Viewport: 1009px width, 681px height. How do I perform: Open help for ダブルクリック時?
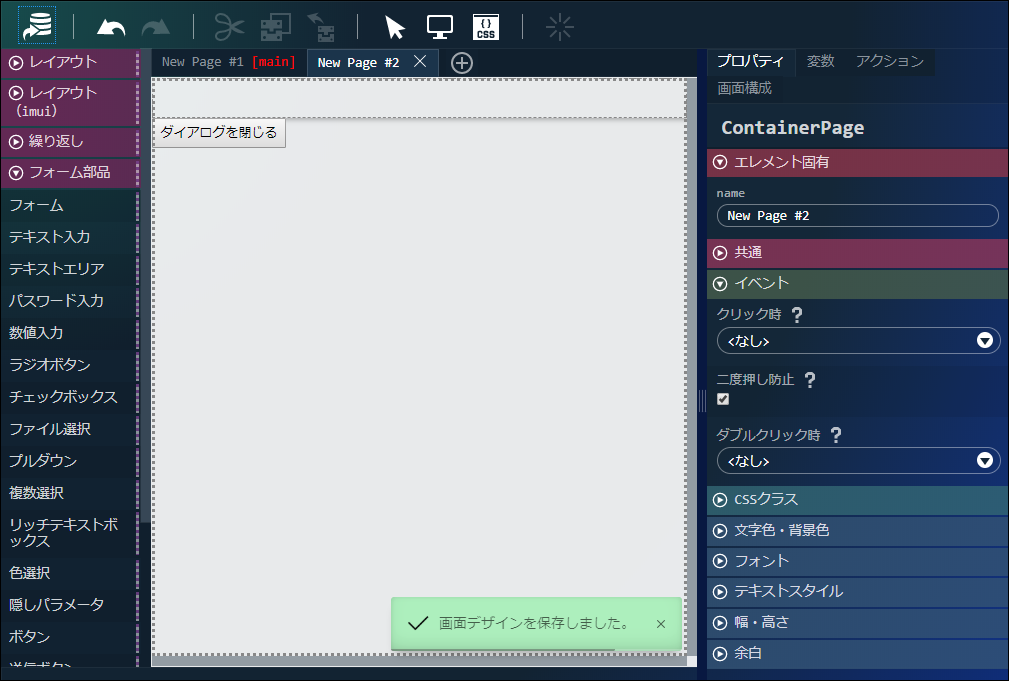836,436
